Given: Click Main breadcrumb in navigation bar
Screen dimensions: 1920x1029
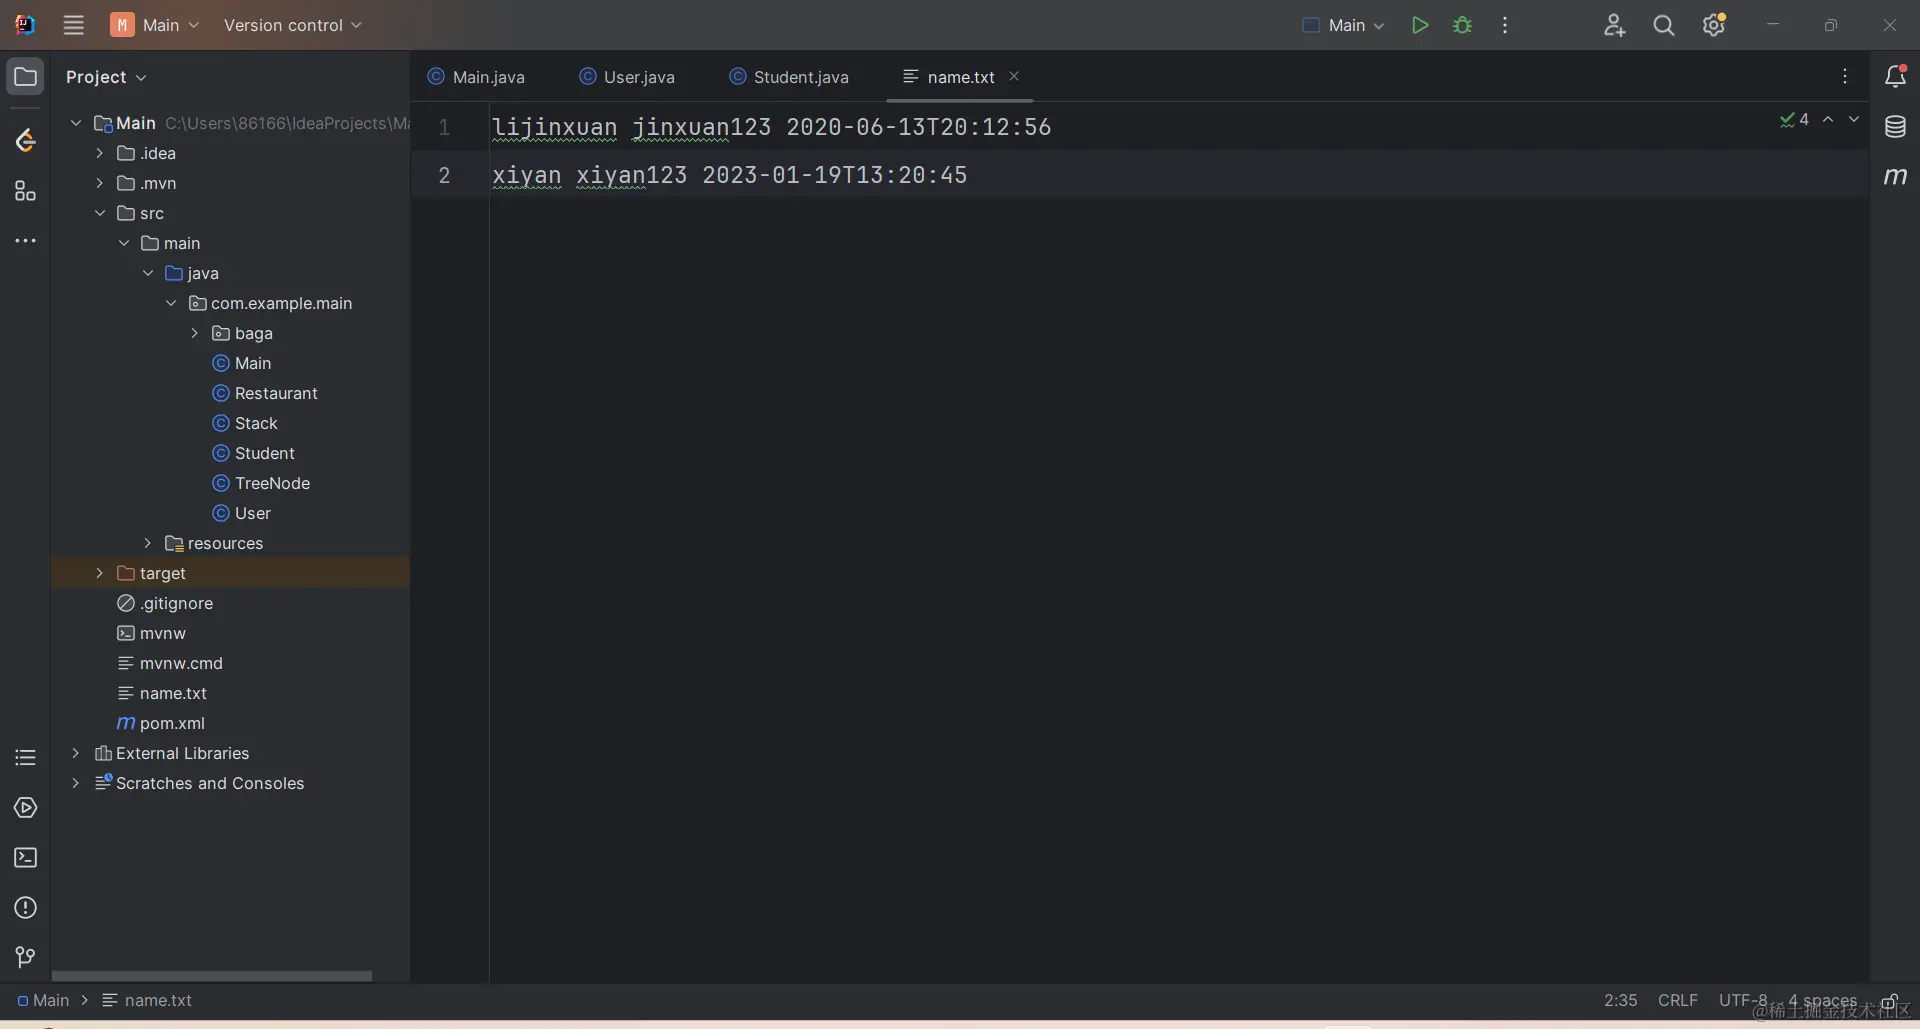Looking at the screenshot, I should (43, 1000).
